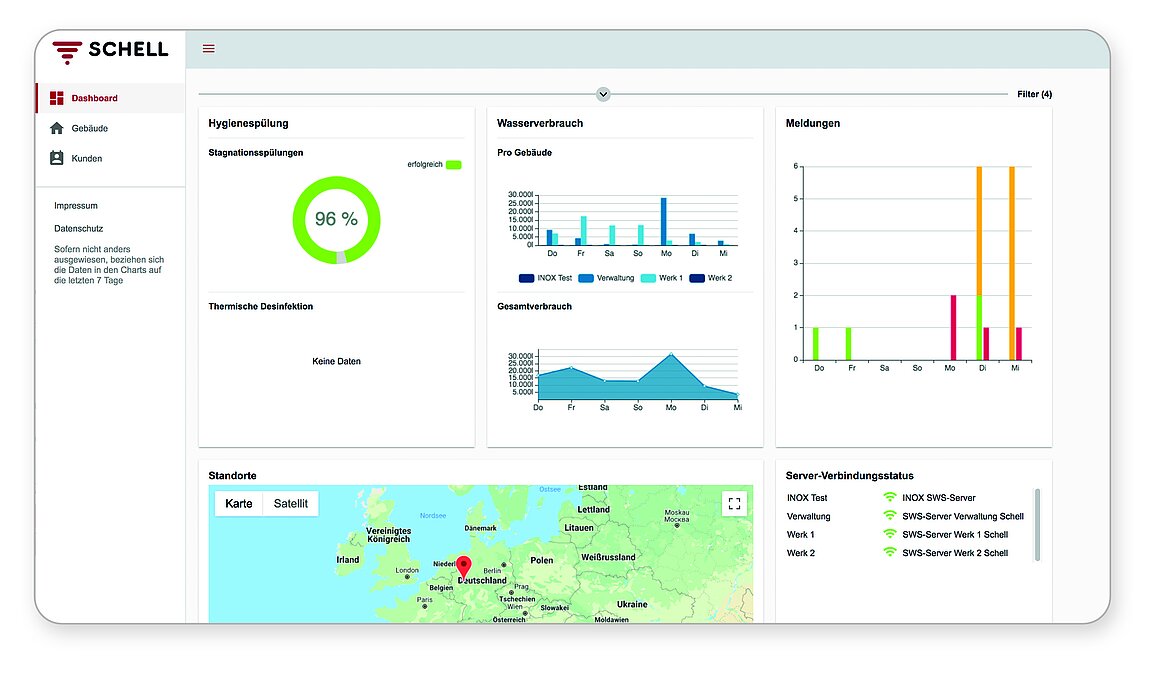The width and height of the screenshot is (1169, 682).
Task: Open the hamburger menu icon
Action: [x=209, y=48]
